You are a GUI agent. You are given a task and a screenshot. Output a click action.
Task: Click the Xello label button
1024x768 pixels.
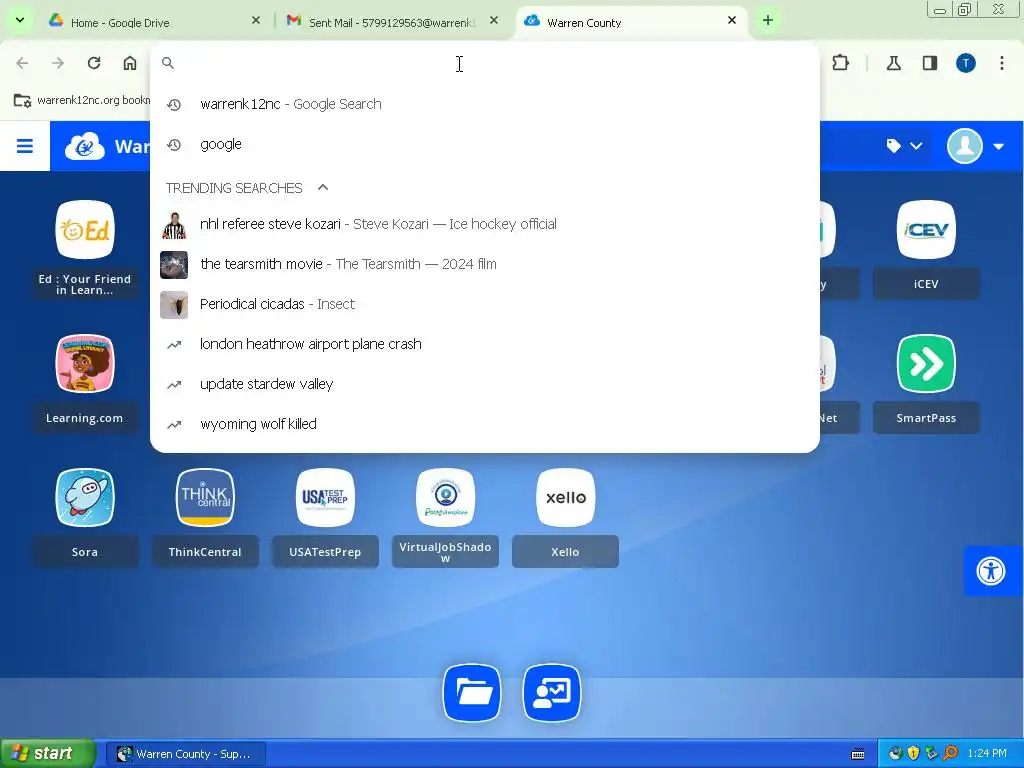[566, 552]
